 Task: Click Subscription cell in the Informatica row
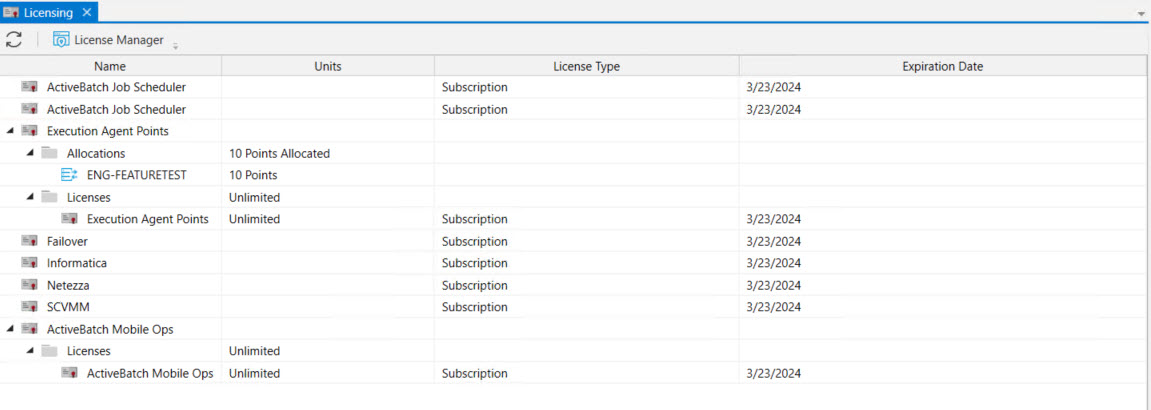(x=474, y=263)
